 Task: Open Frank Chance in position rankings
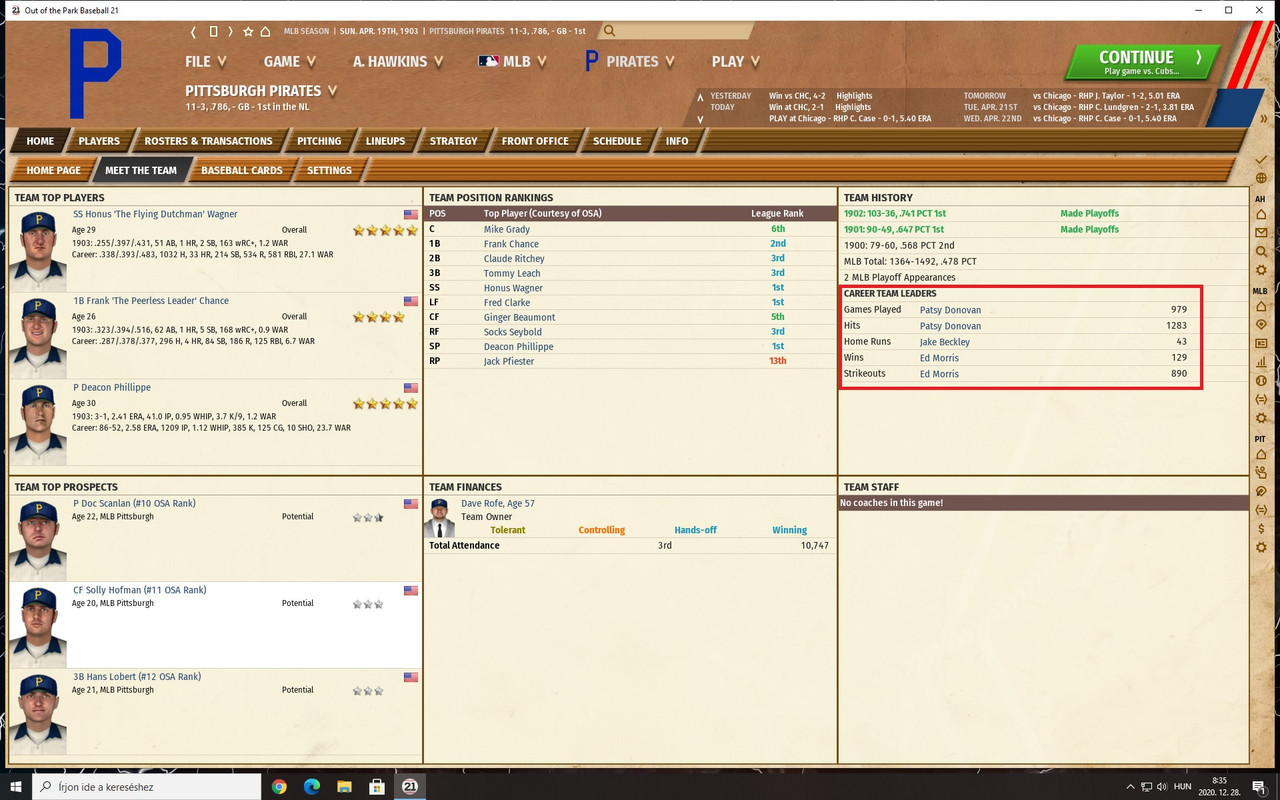pyautogui.click(x=511, y=244)
